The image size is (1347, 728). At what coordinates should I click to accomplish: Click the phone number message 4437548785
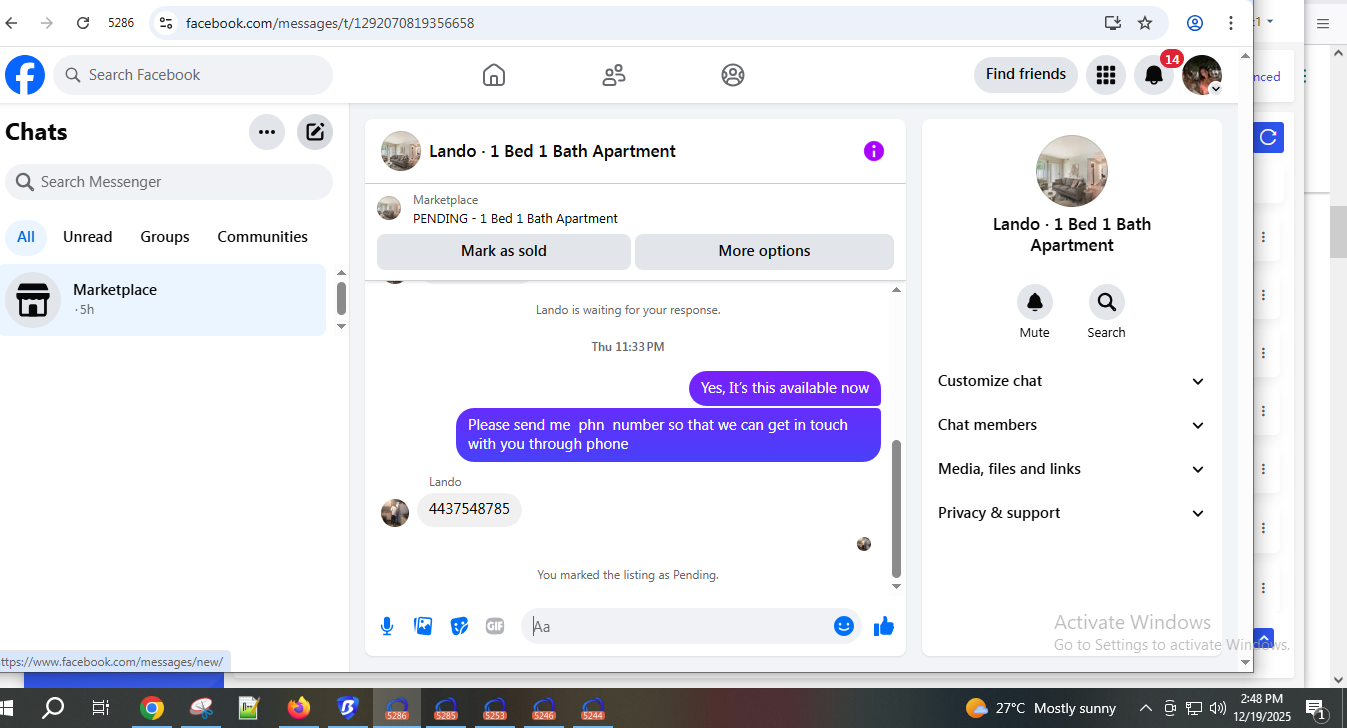point(469,509)
